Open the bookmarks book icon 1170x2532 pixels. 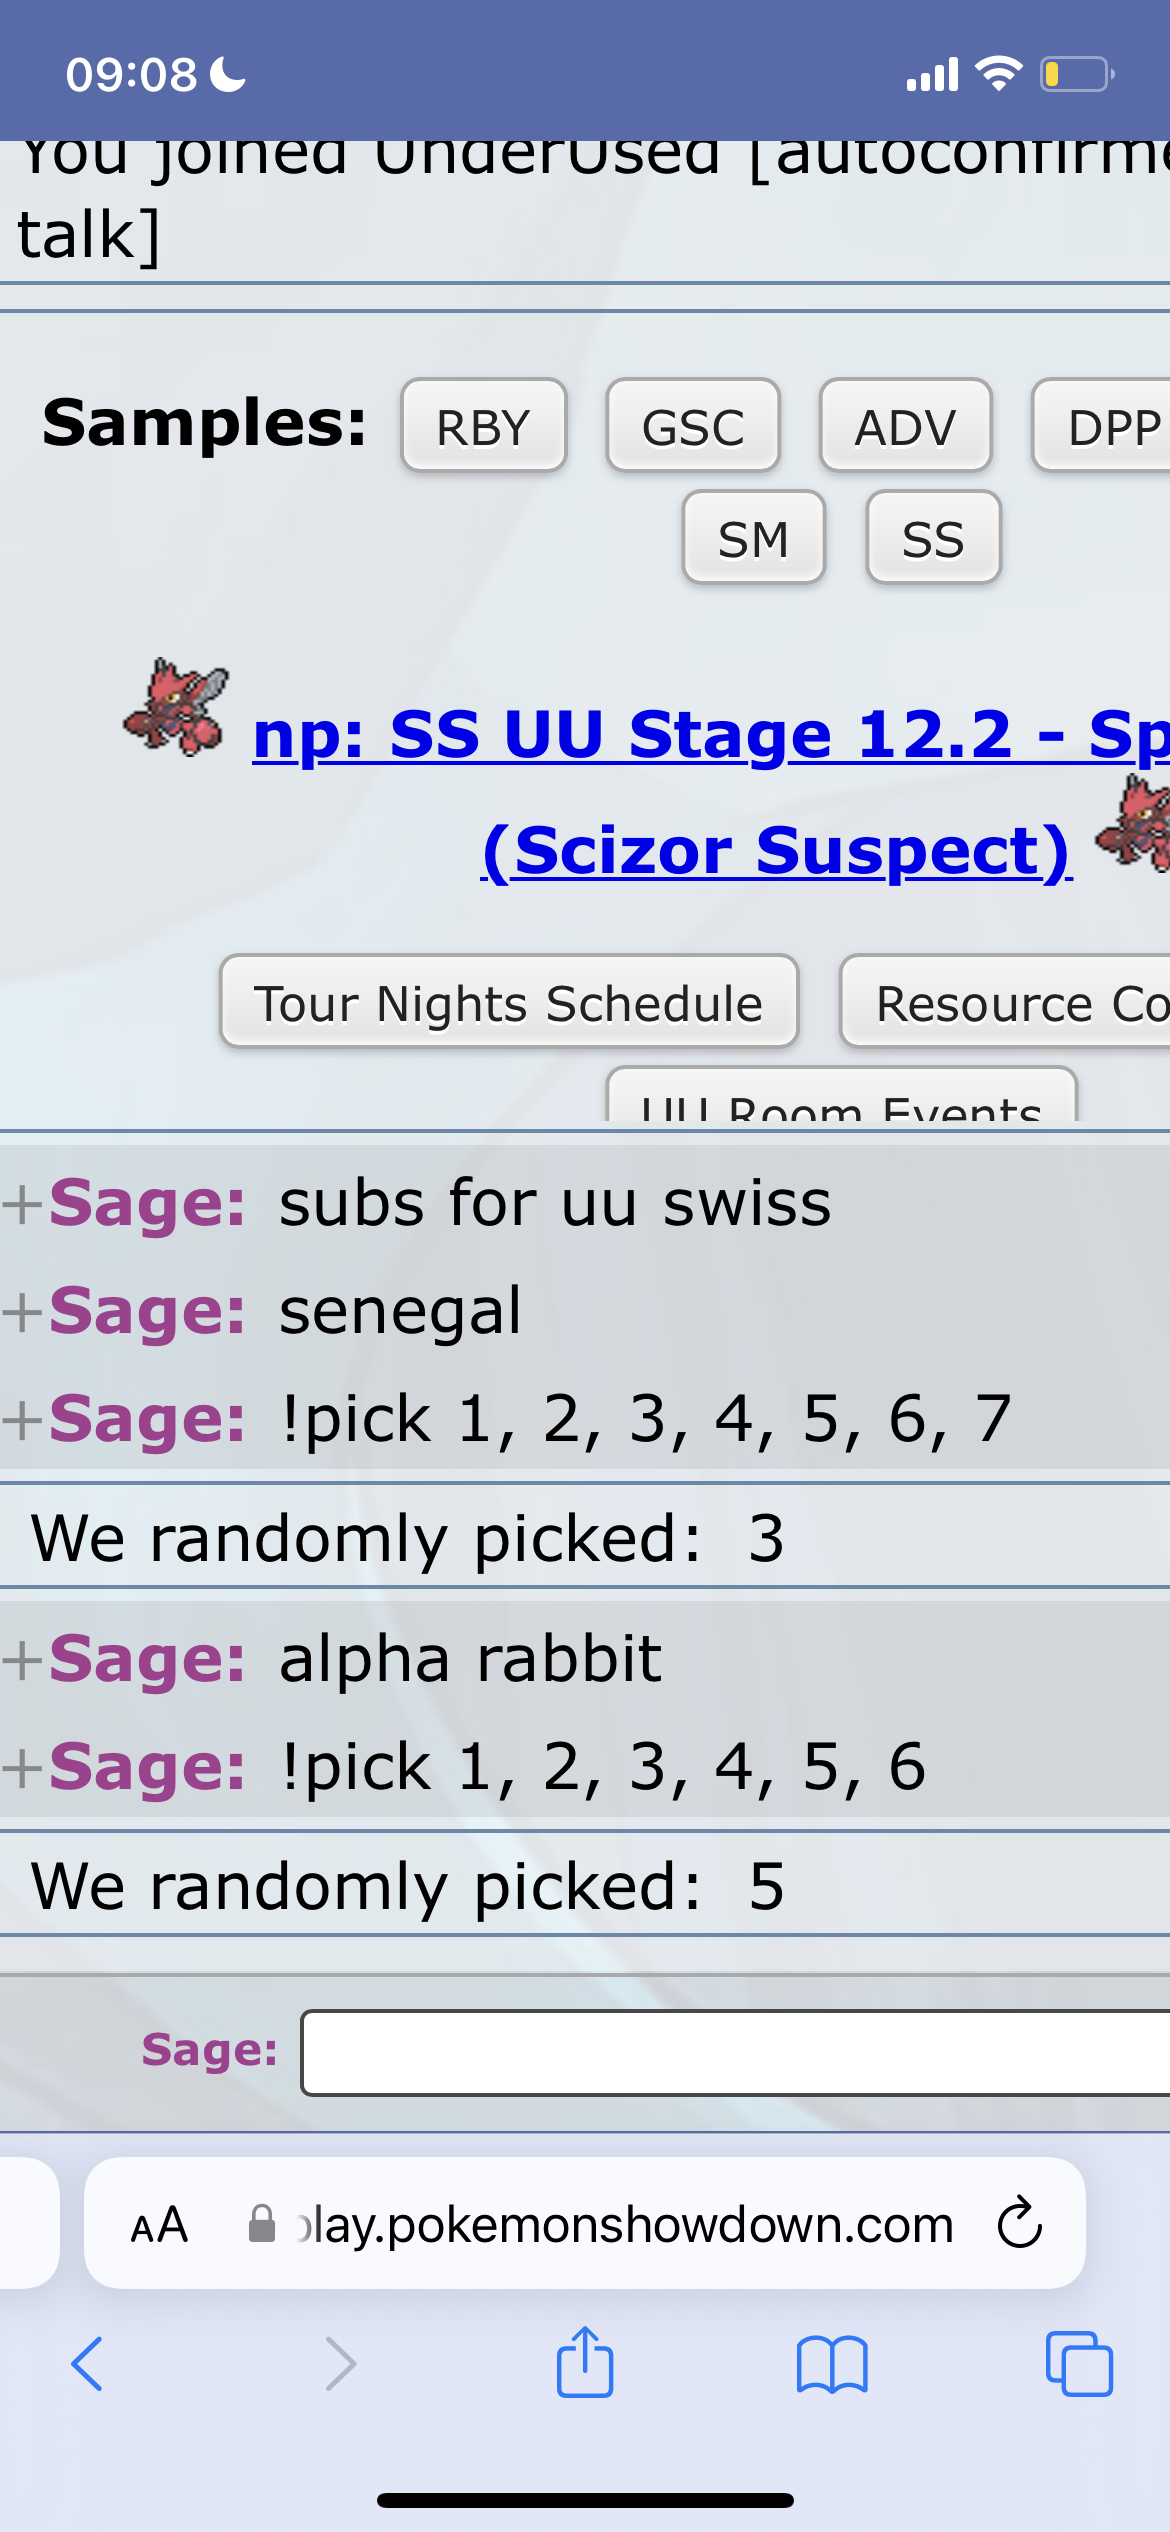(x=832, y=2364)
